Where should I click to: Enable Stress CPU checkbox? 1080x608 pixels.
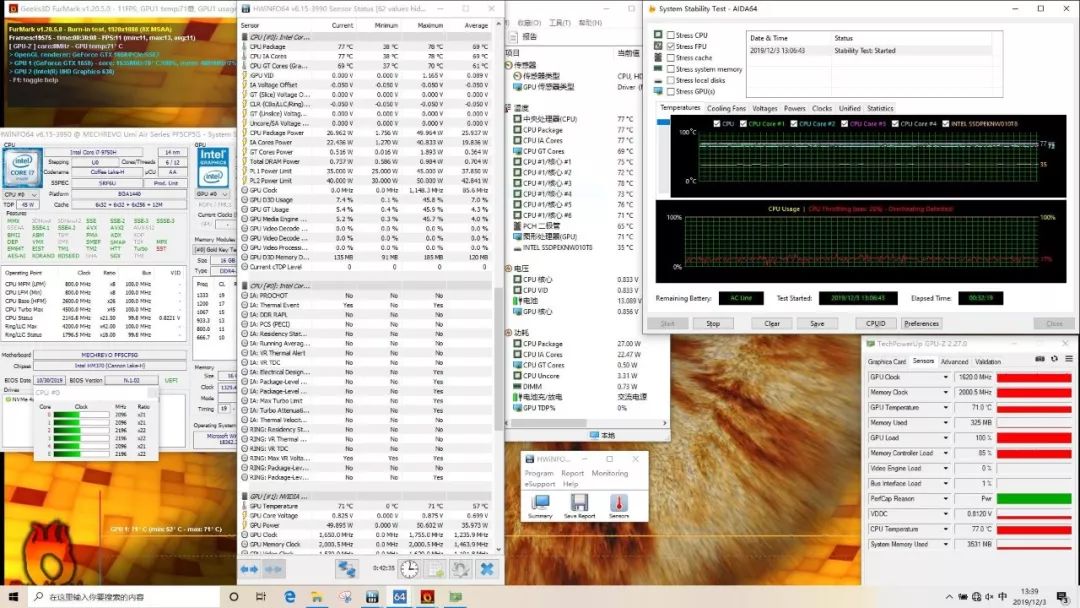[670, 35]
